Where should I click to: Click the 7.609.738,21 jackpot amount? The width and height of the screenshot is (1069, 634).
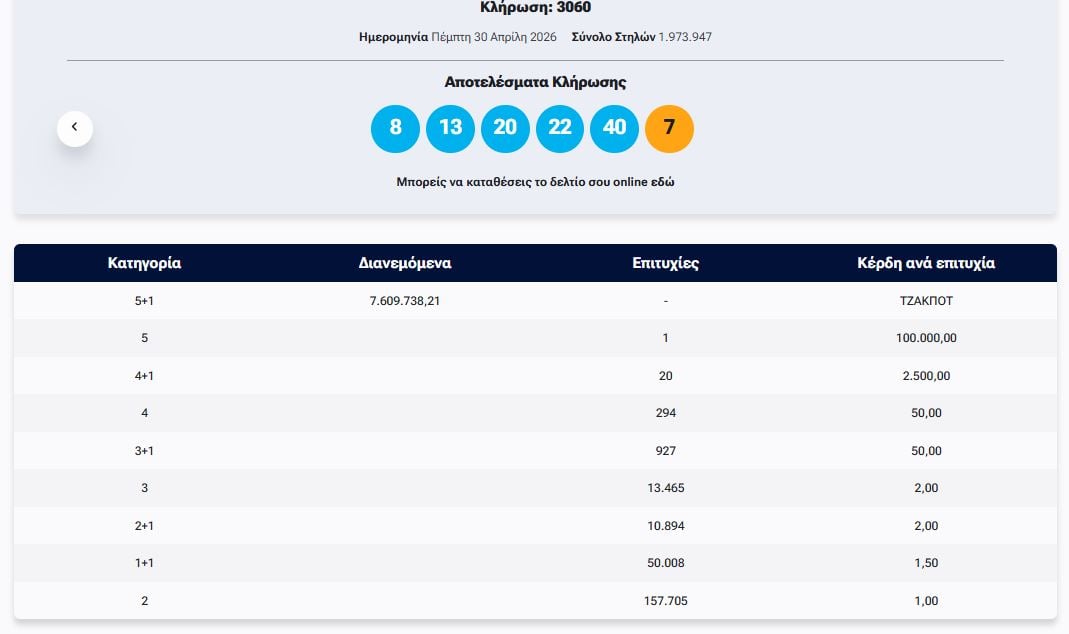405,301
